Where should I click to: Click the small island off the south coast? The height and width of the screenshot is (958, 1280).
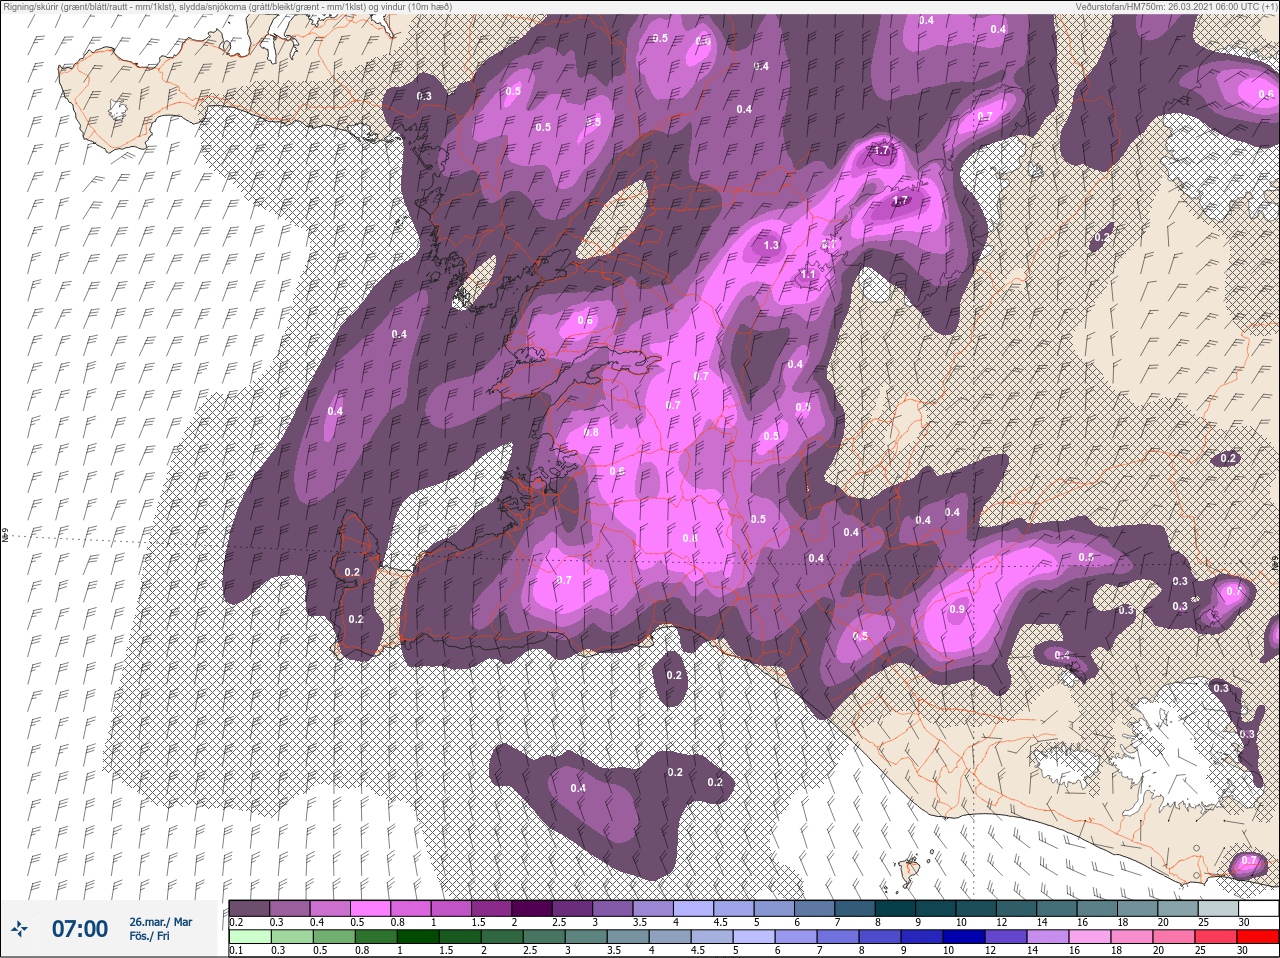[x=908, y=872]
